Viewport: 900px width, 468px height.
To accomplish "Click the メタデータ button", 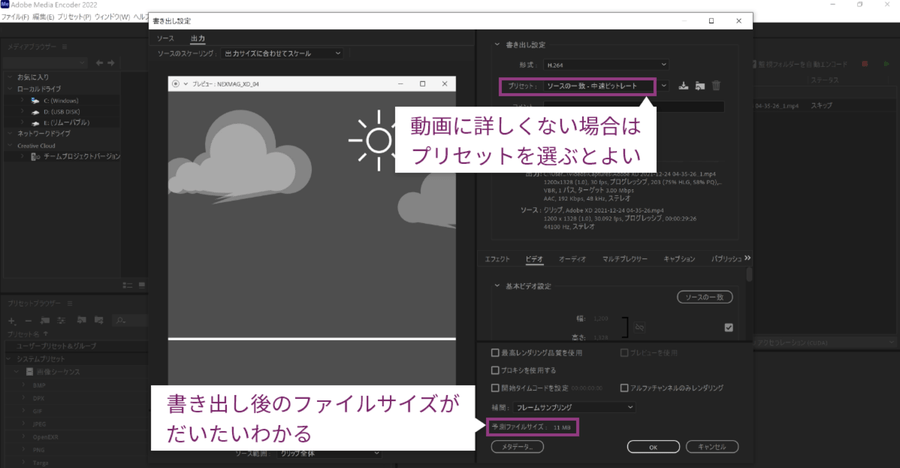I will point(516,446).
